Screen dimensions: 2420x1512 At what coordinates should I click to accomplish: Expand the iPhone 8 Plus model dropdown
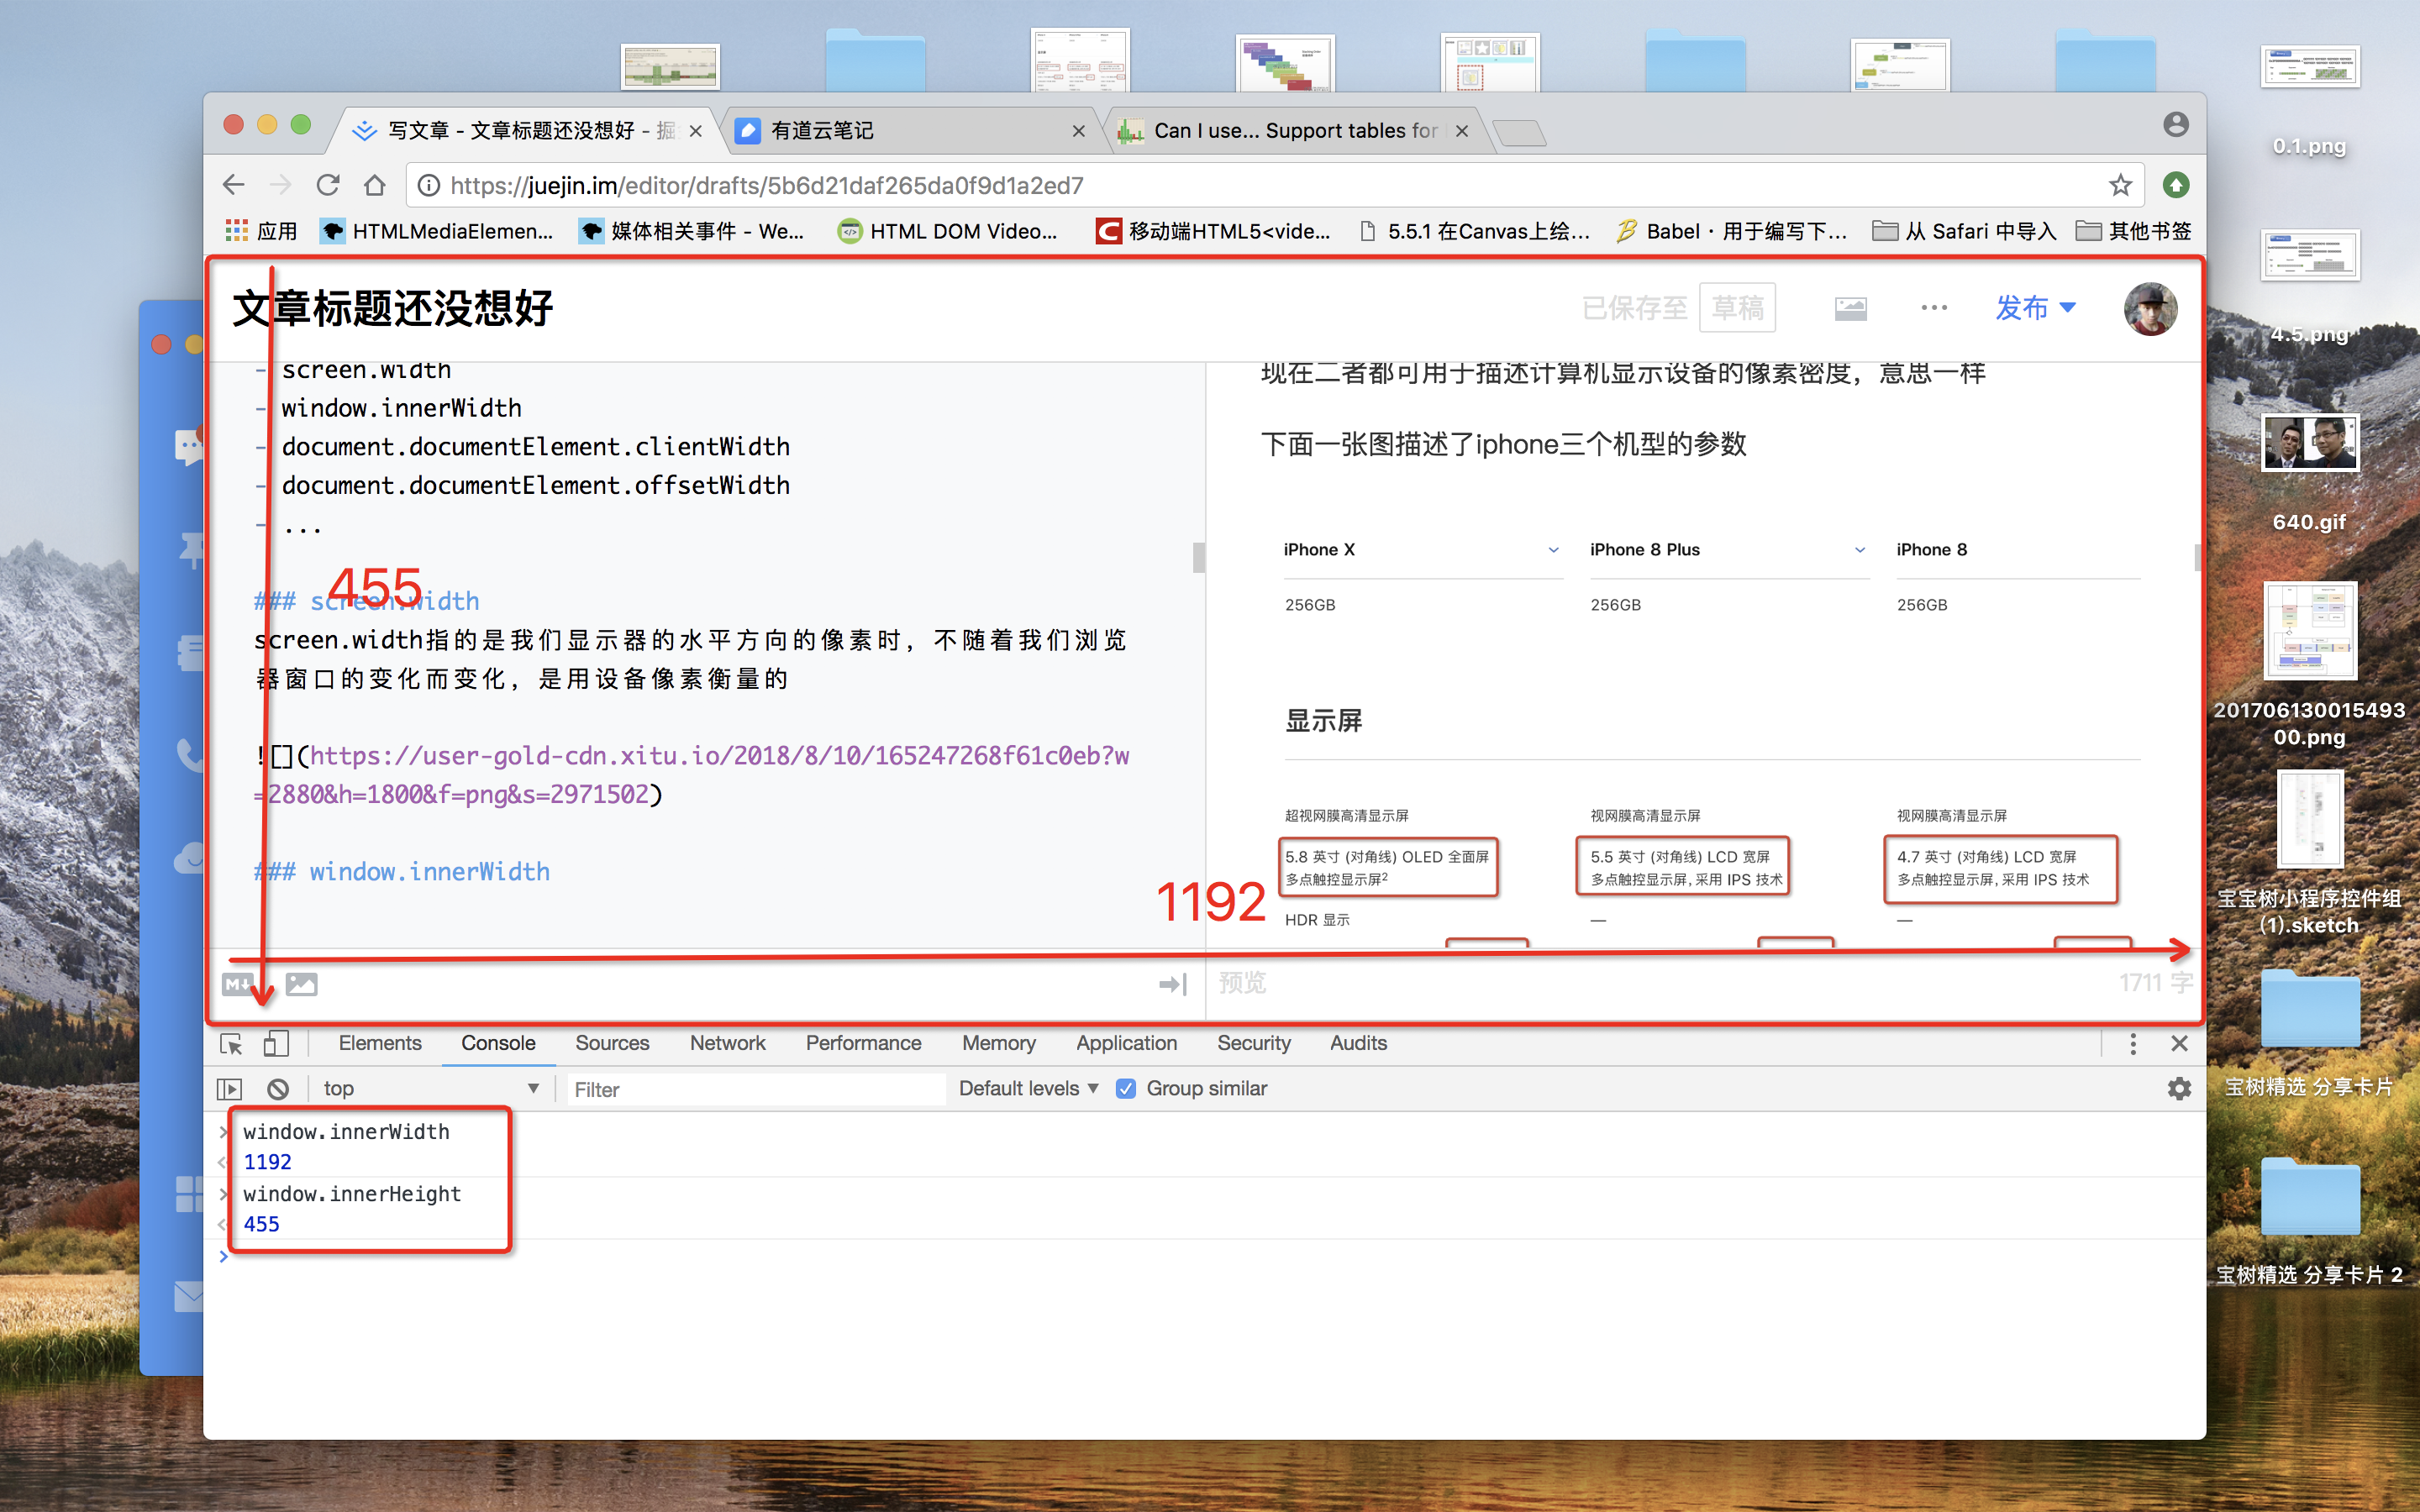[x=1860, y=550]
